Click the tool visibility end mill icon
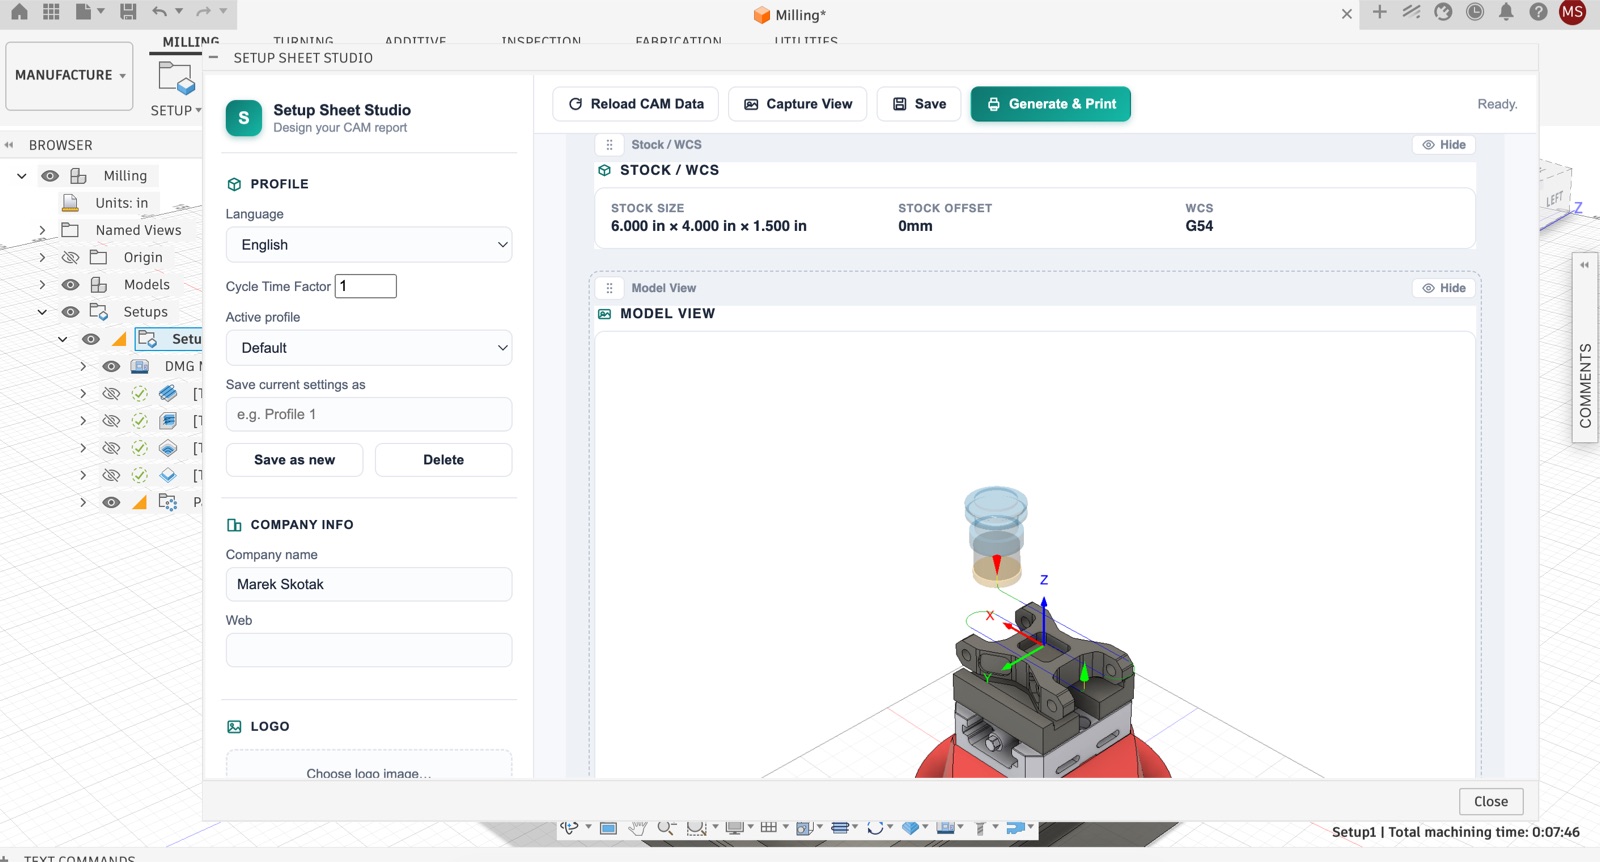This screenshot has height=862, width=1600. click(x=981, y=827)
